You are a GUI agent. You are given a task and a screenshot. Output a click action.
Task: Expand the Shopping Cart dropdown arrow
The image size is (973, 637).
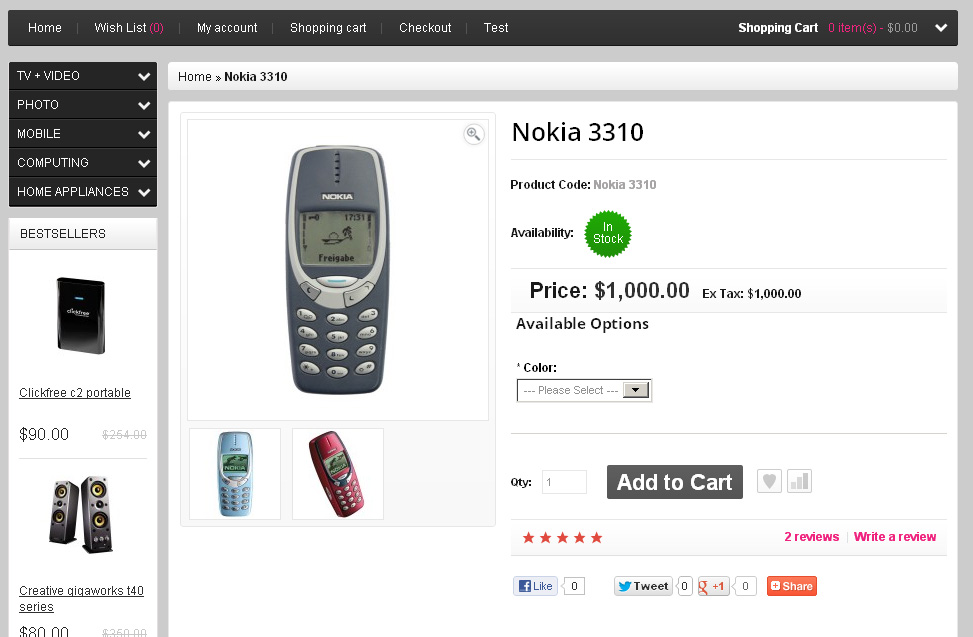(941, 28)
